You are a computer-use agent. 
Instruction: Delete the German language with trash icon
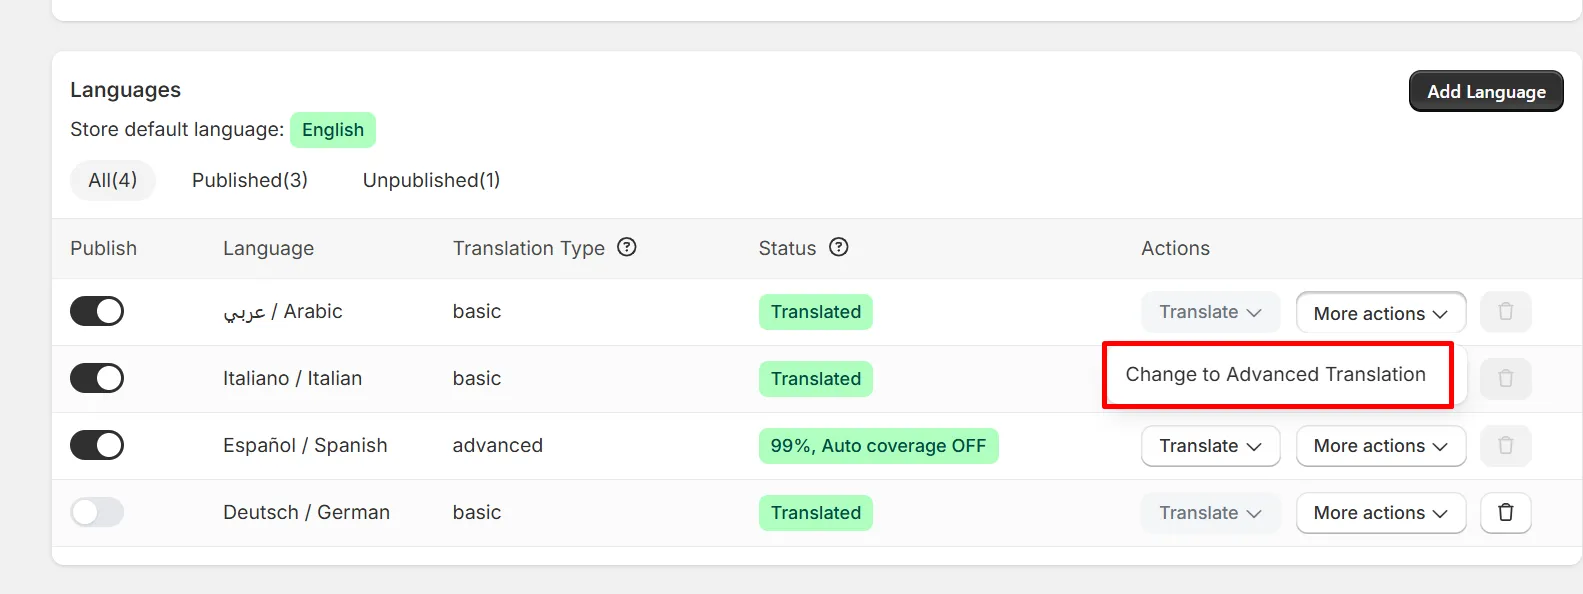coord(1505,513)
